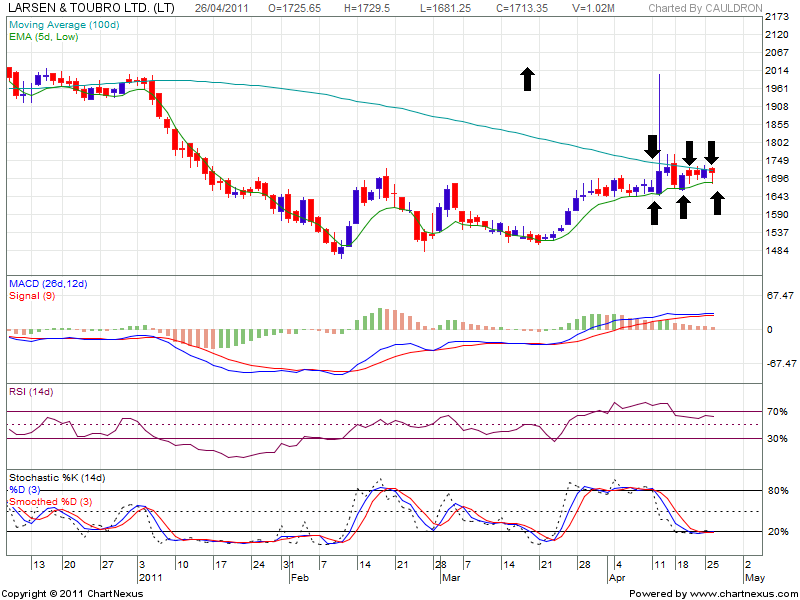Click the leftmost black up arrow below the candles
Screen dimensions: 800x600
653,211
